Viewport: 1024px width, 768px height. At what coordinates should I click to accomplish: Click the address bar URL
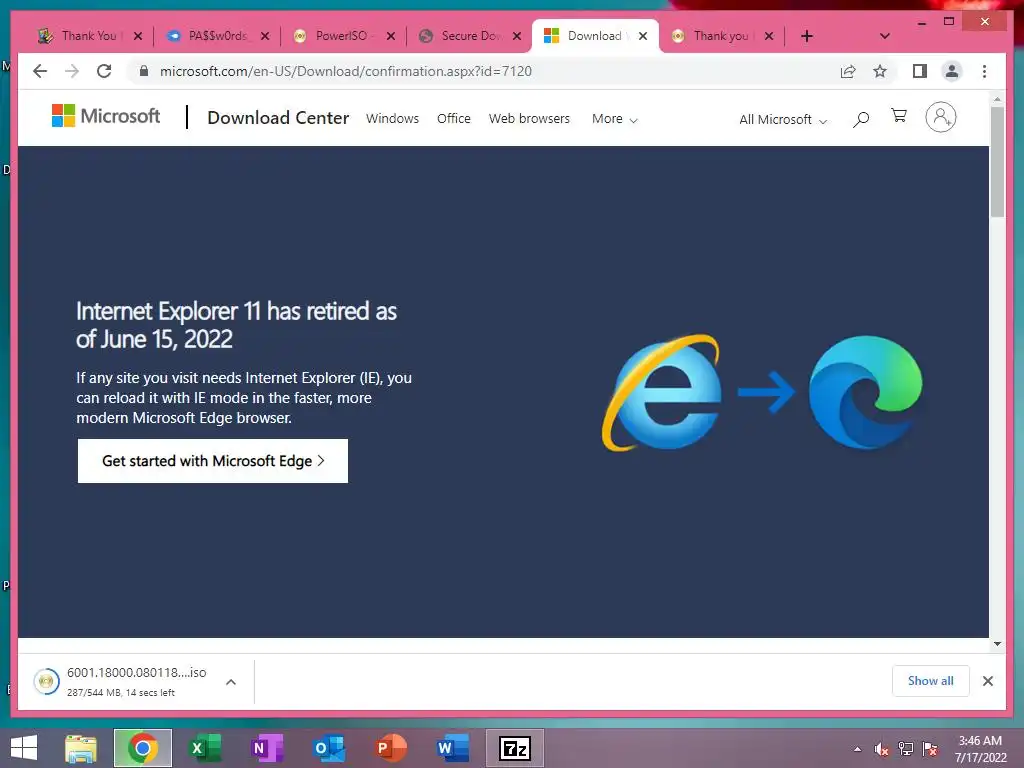[346, 71]
